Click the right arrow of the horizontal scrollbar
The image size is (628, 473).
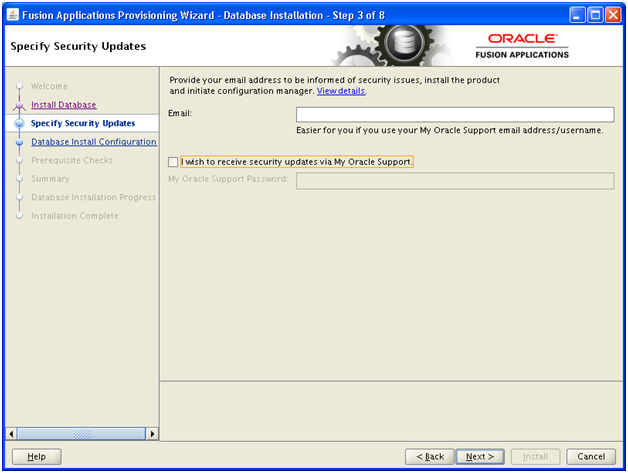[x=152, y=434]
